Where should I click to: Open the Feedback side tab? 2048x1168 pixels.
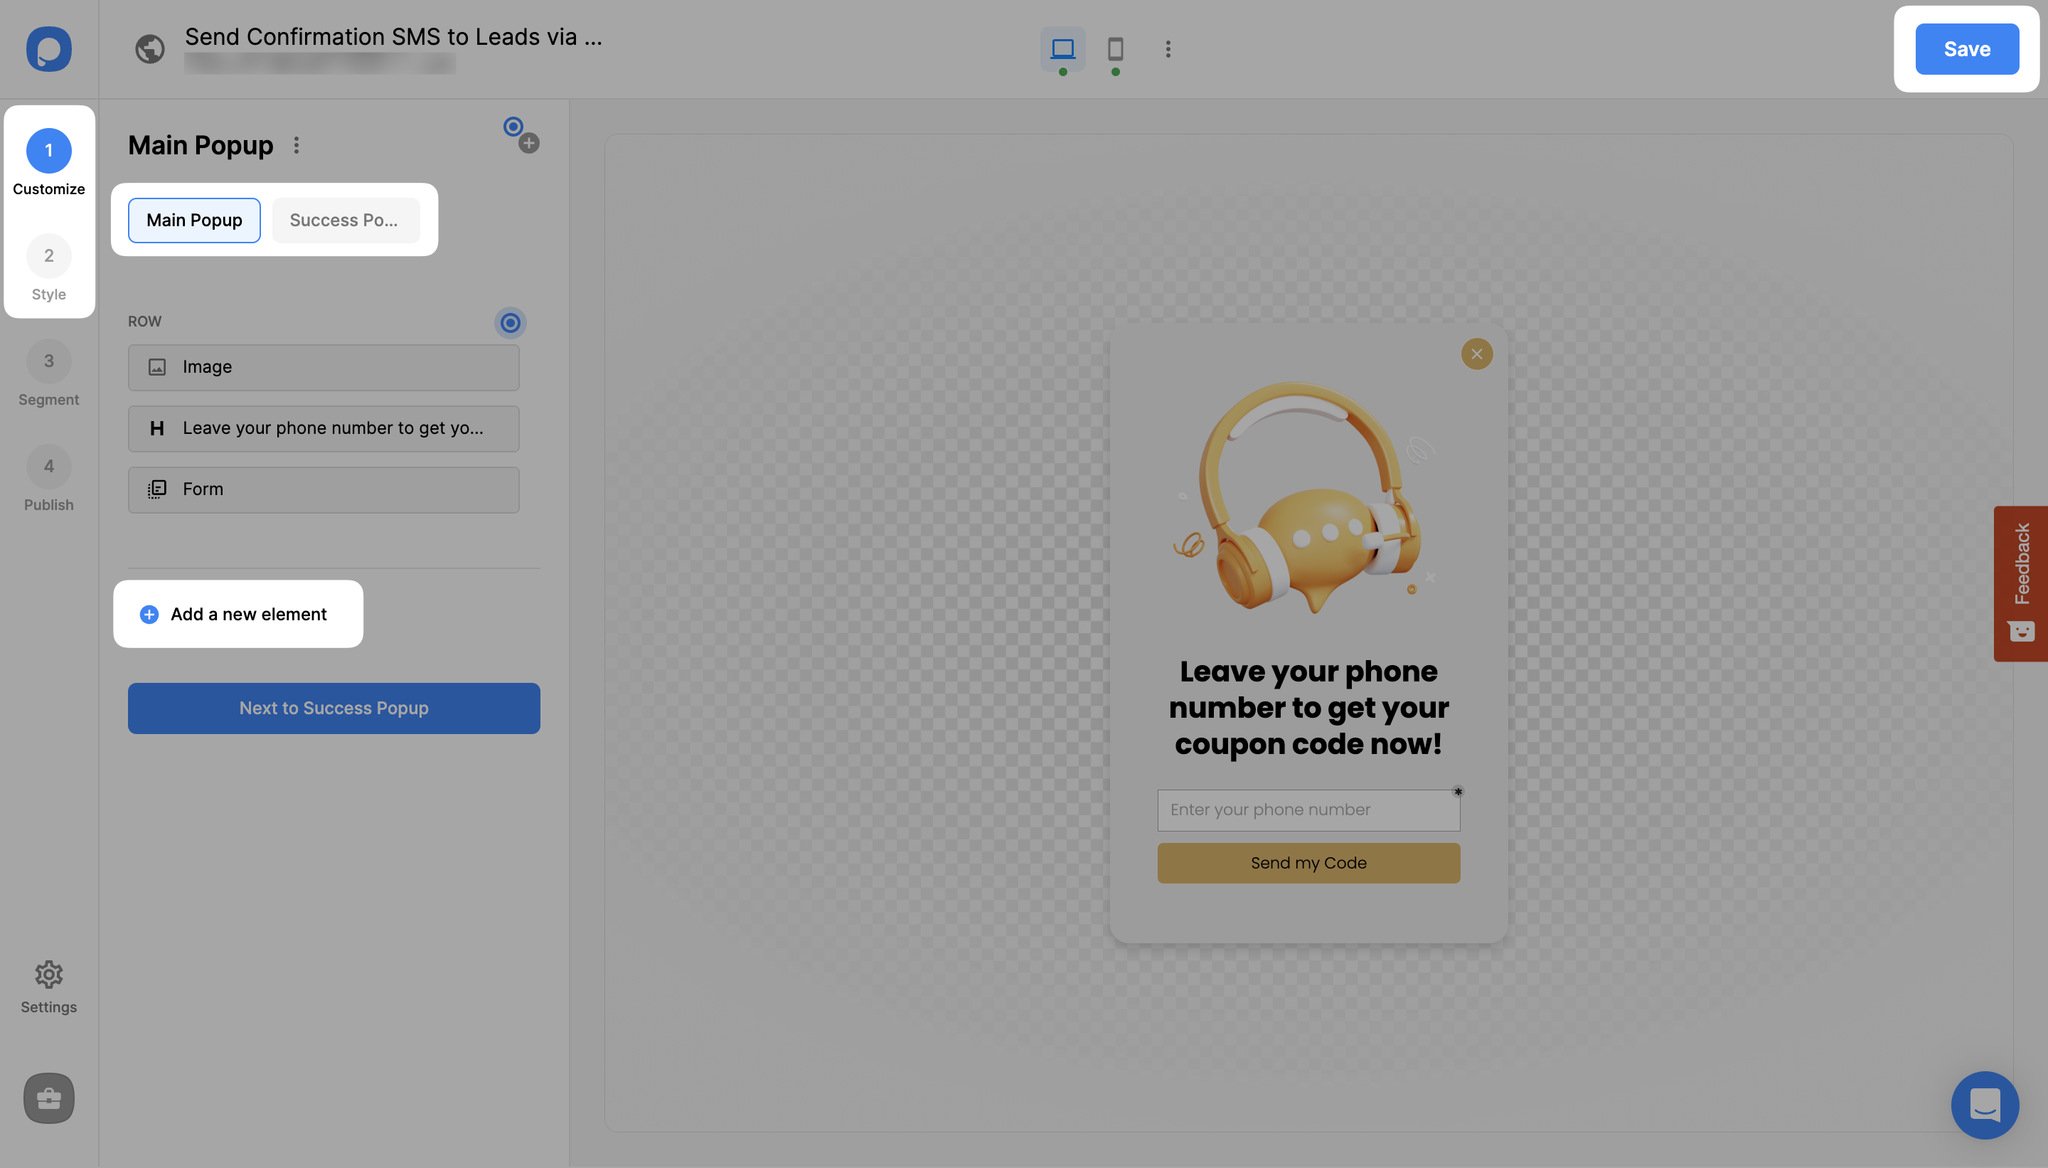[2020, 583]
